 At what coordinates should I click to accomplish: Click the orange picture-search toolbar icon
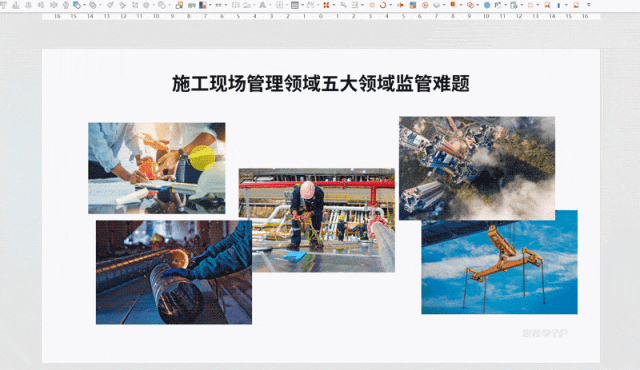[x=179, y=5]
